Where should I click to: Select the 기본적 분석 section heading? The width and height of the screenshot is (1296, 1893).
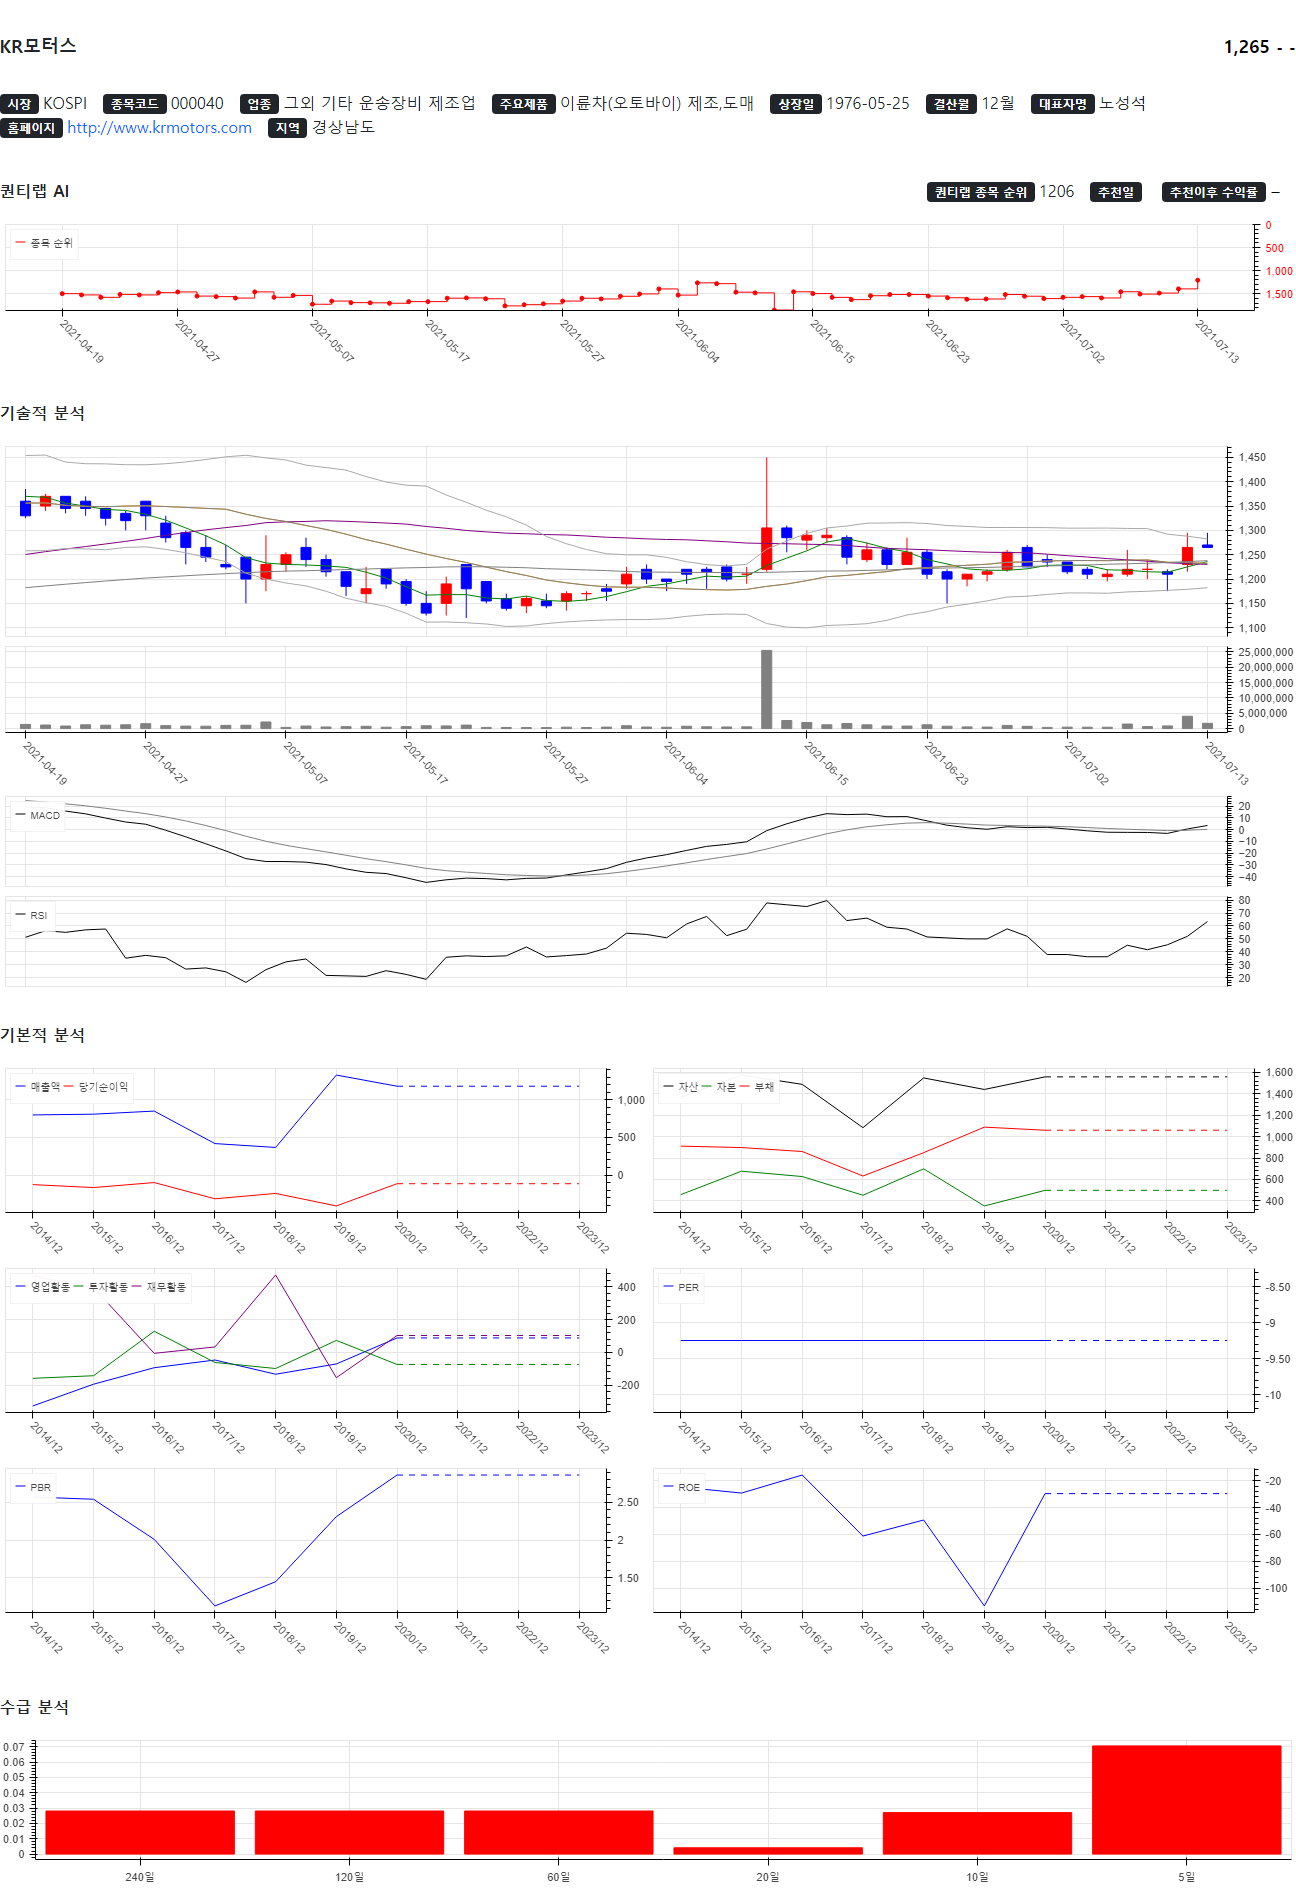pyautogui.click(x=42, y=1035)
